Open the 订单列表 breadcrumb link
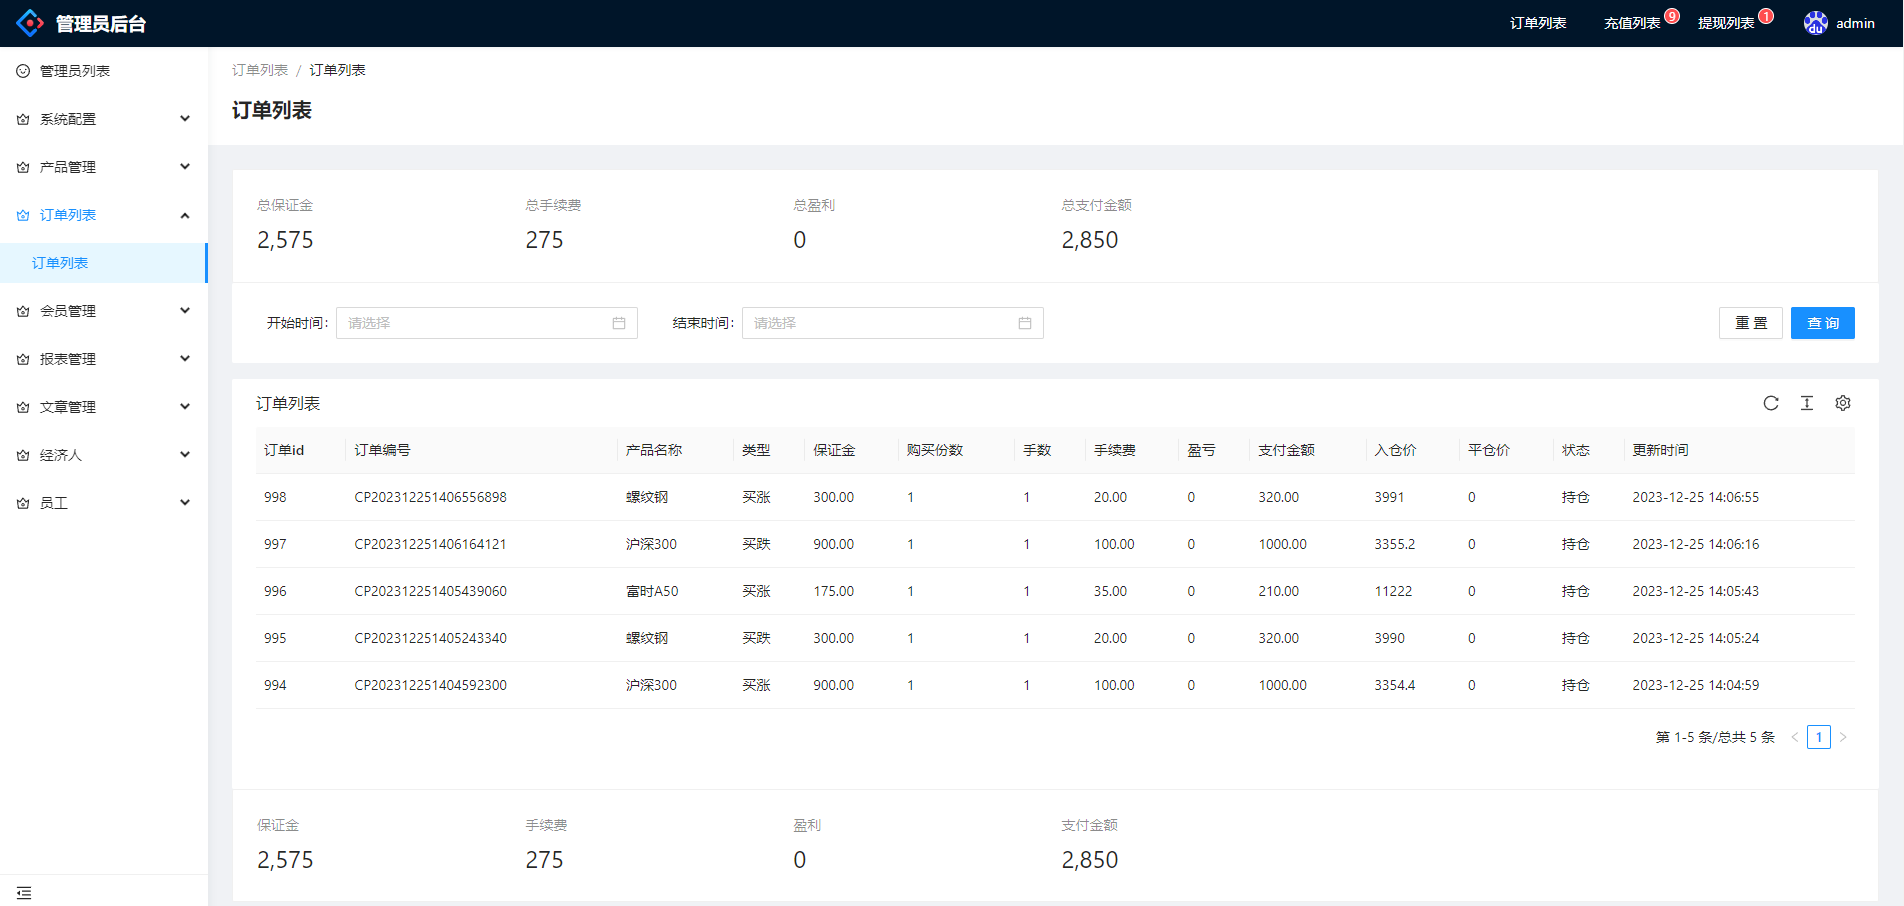Viewport: 1904px width, 906px height. tap(259, 70)
